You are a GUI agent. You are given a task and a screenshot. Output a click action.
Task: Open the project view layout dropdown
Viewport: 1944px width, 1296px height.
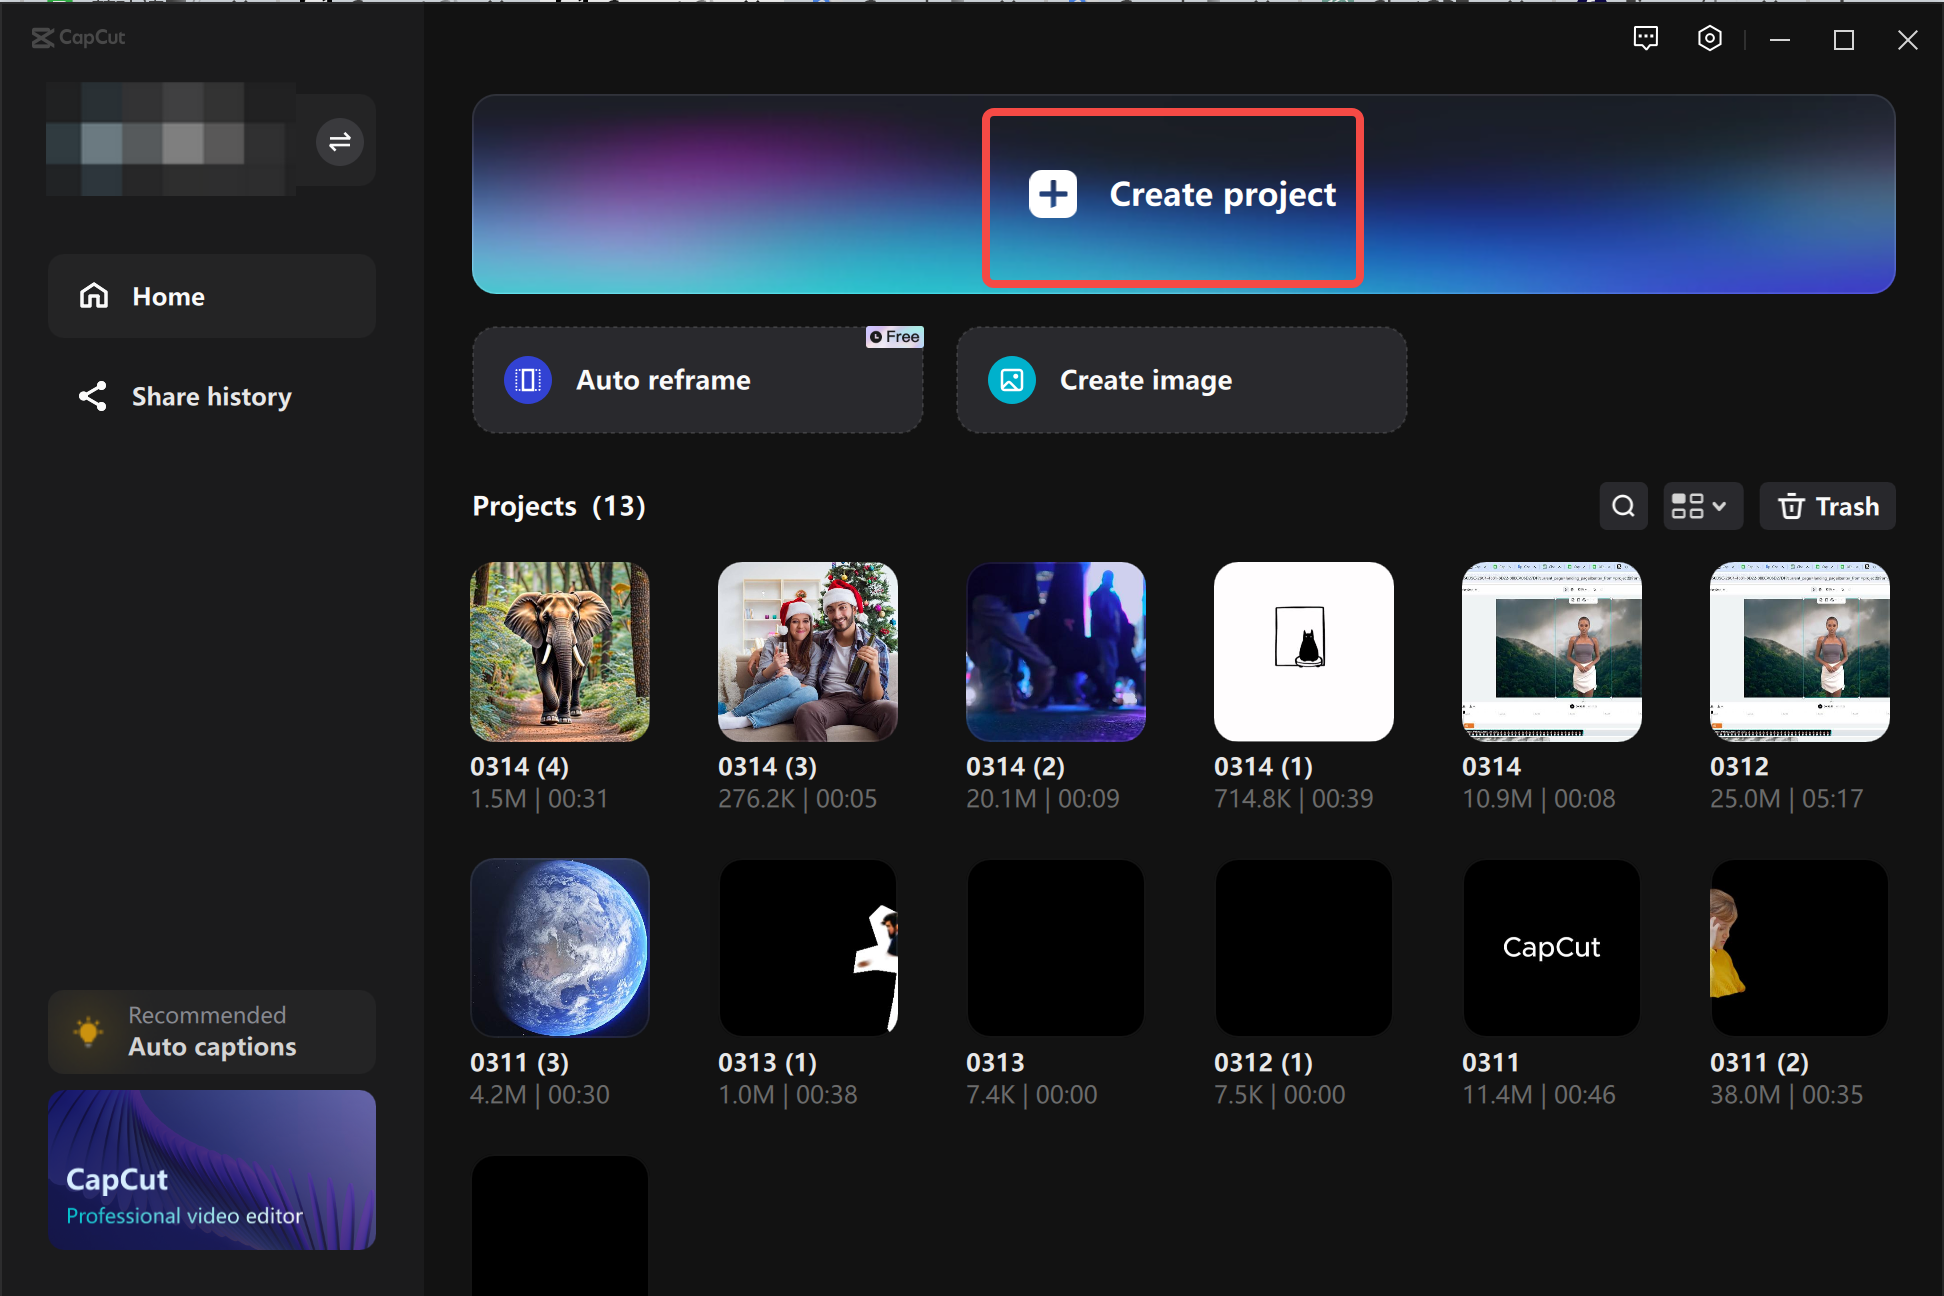[1702, 506]
